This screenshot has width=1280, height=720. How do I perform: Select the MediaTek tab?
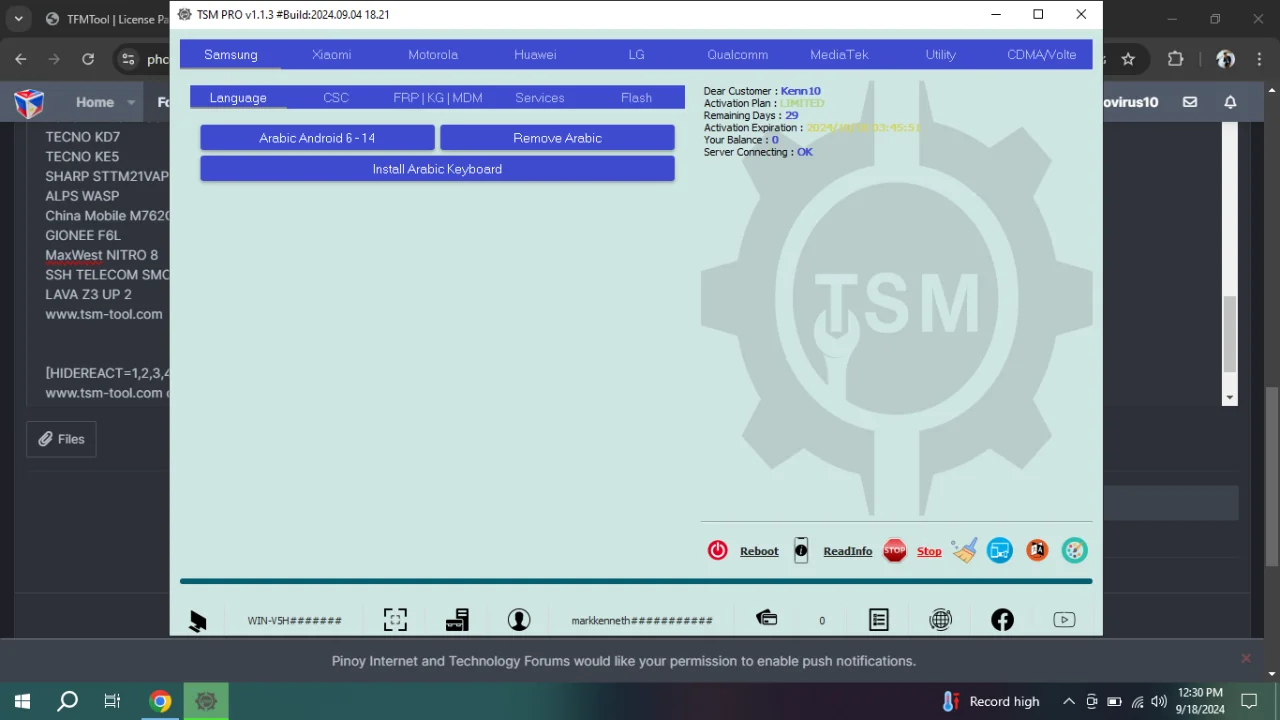tap(839, 55)
